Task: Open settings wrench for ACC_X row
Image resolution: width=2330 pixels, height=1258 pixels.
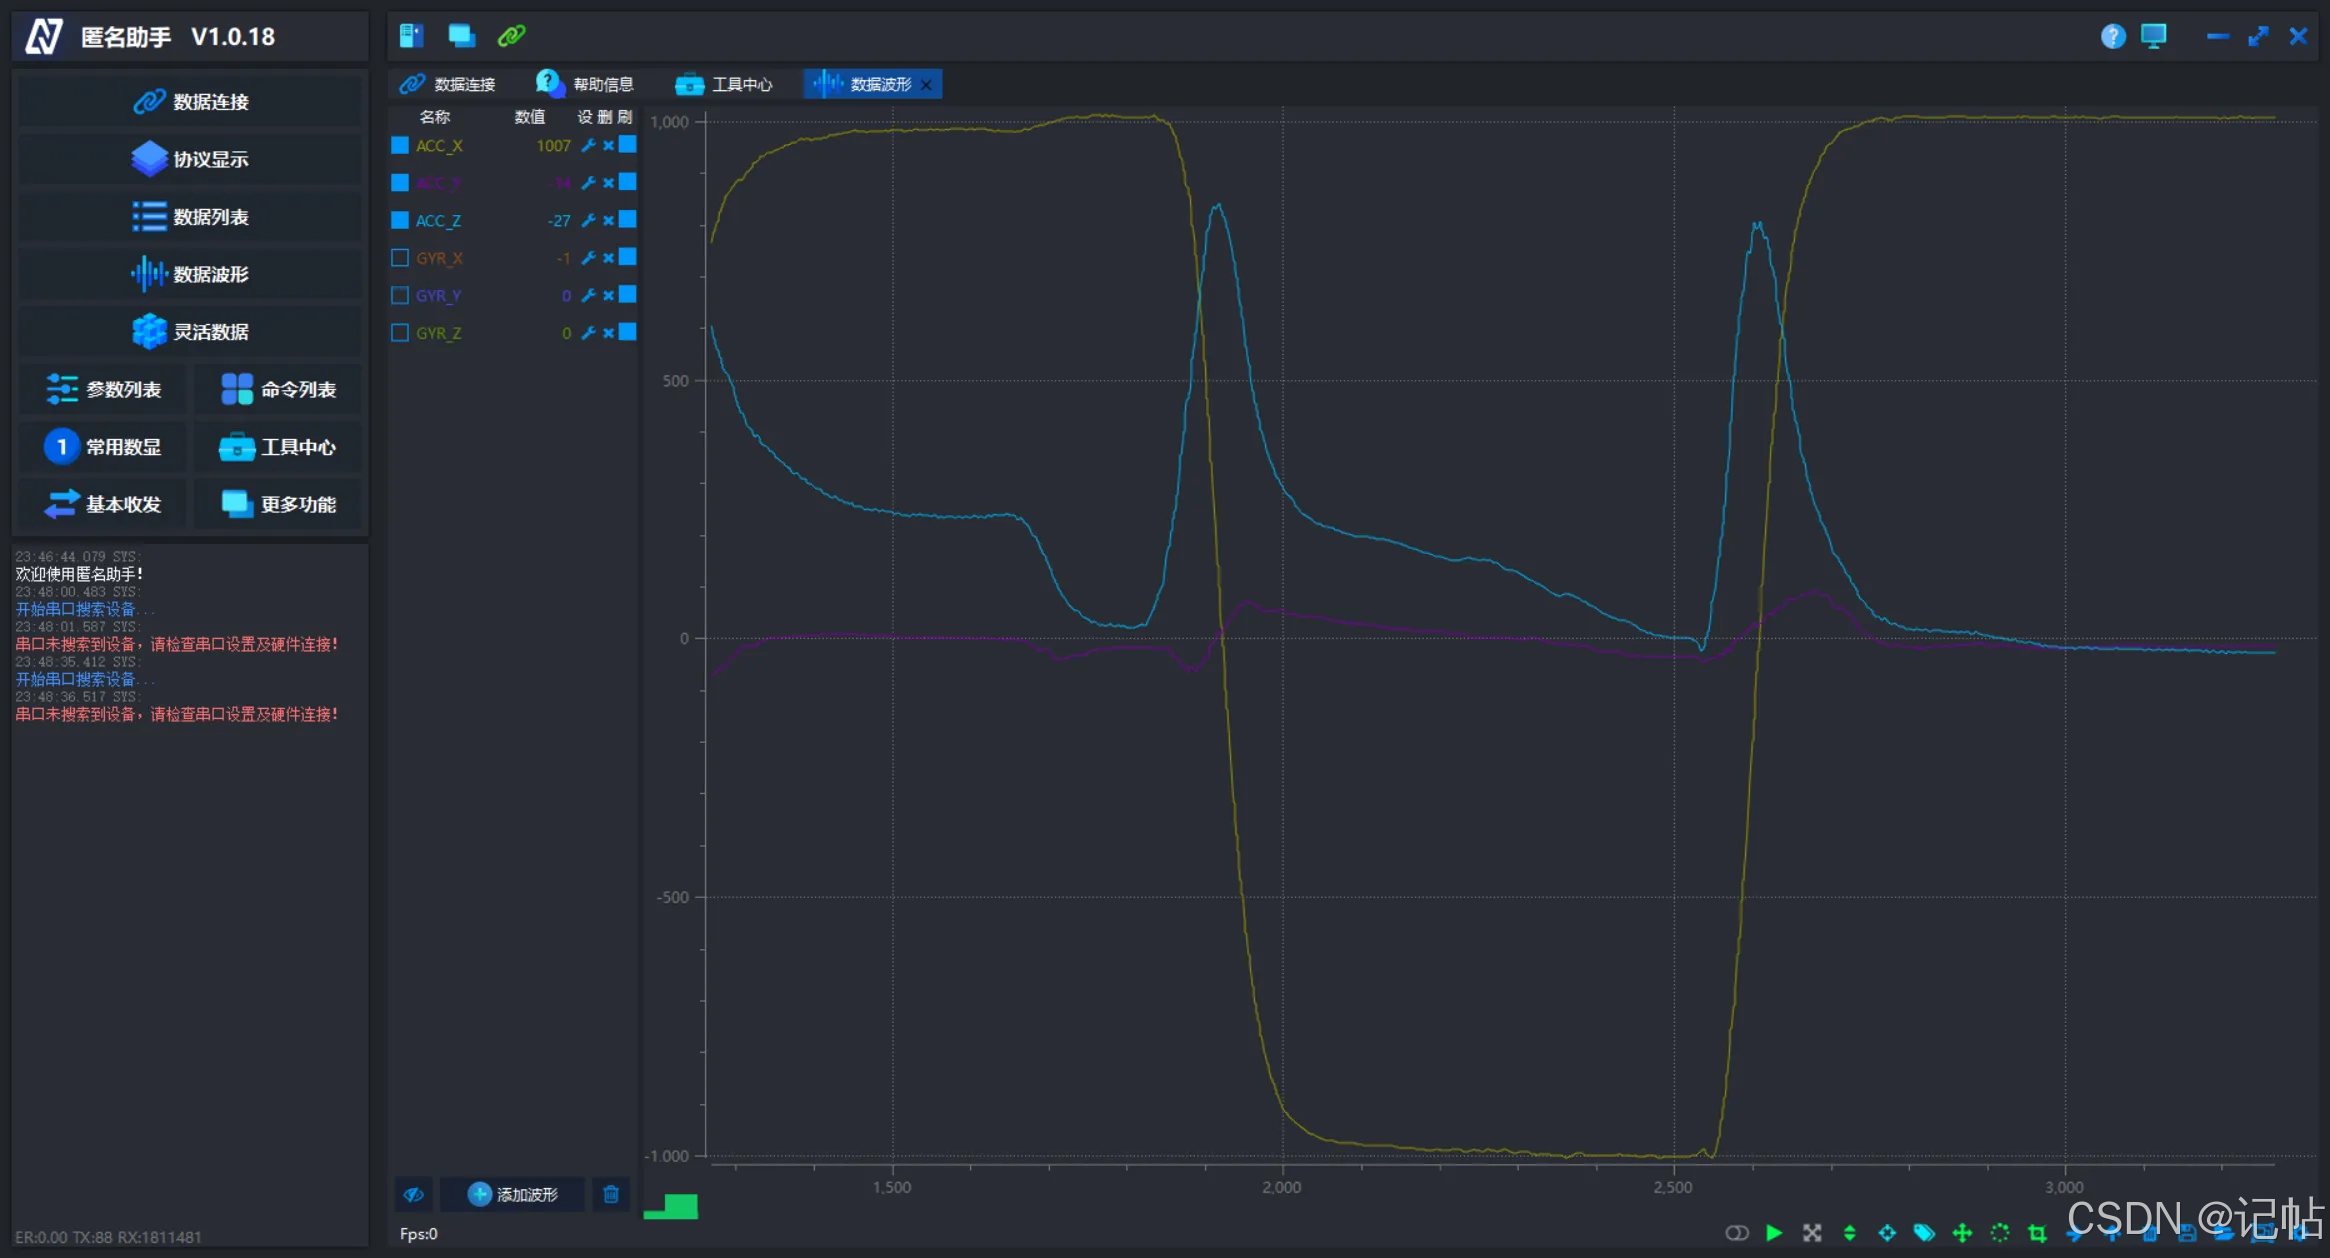Action: click(x=589, y=145)
